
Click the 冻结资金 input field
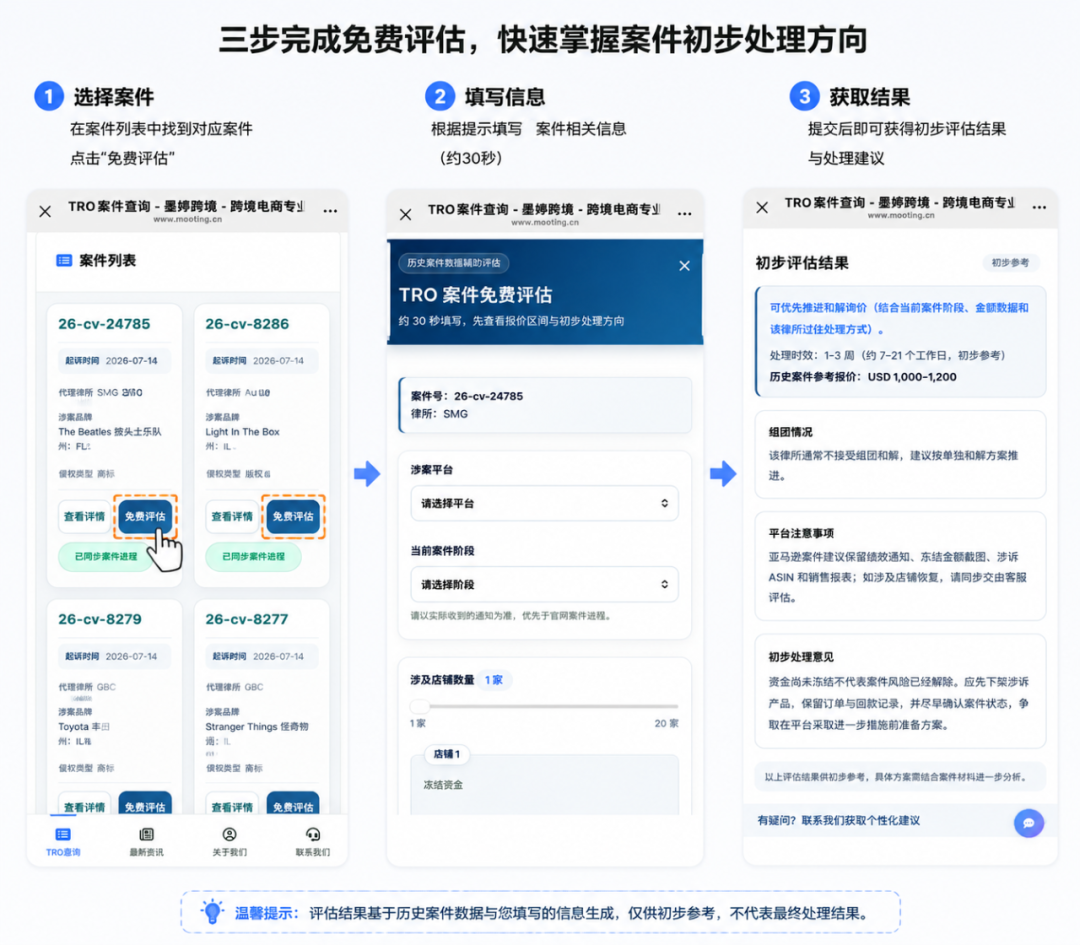point(544,785)
